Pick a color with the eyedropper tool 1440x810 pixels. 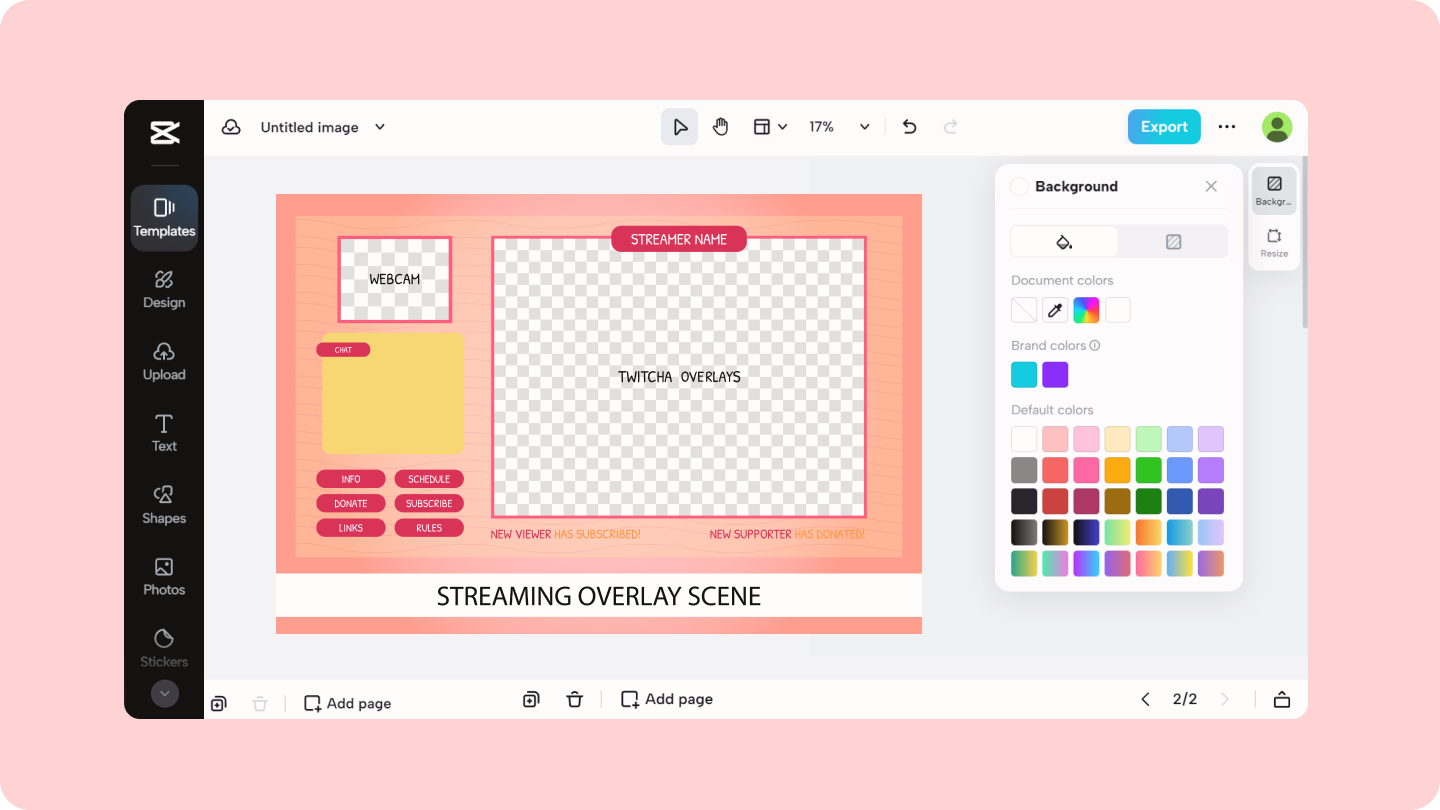click(x=1055, y=310)
